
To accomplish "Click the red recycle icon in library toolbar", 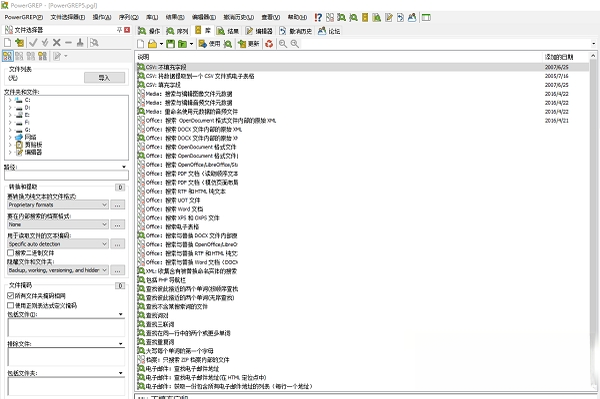I will pos(269,44).
